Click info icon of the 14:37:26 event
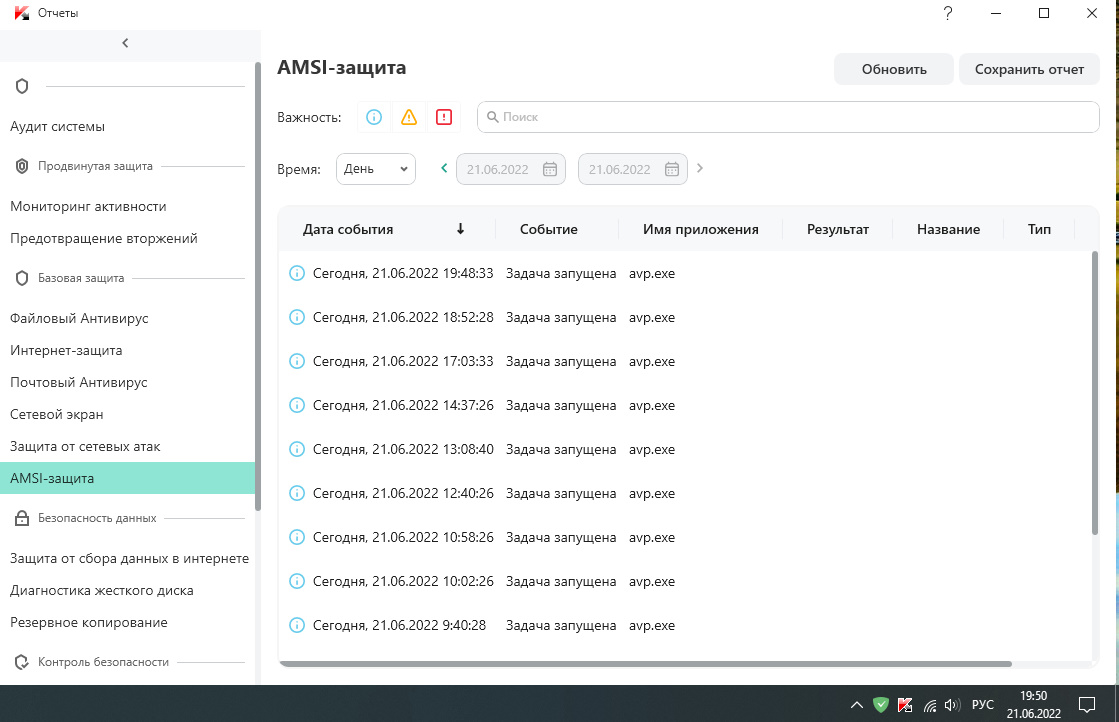 tap(297, 405)
